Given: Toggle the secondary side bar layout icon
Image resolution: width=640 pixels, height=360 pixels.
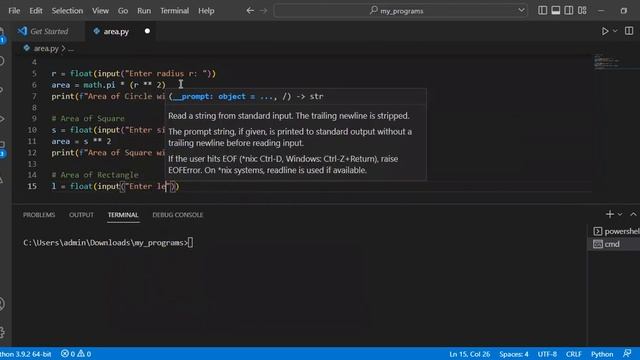Looking at the screenshot, I should pos(569,11).
